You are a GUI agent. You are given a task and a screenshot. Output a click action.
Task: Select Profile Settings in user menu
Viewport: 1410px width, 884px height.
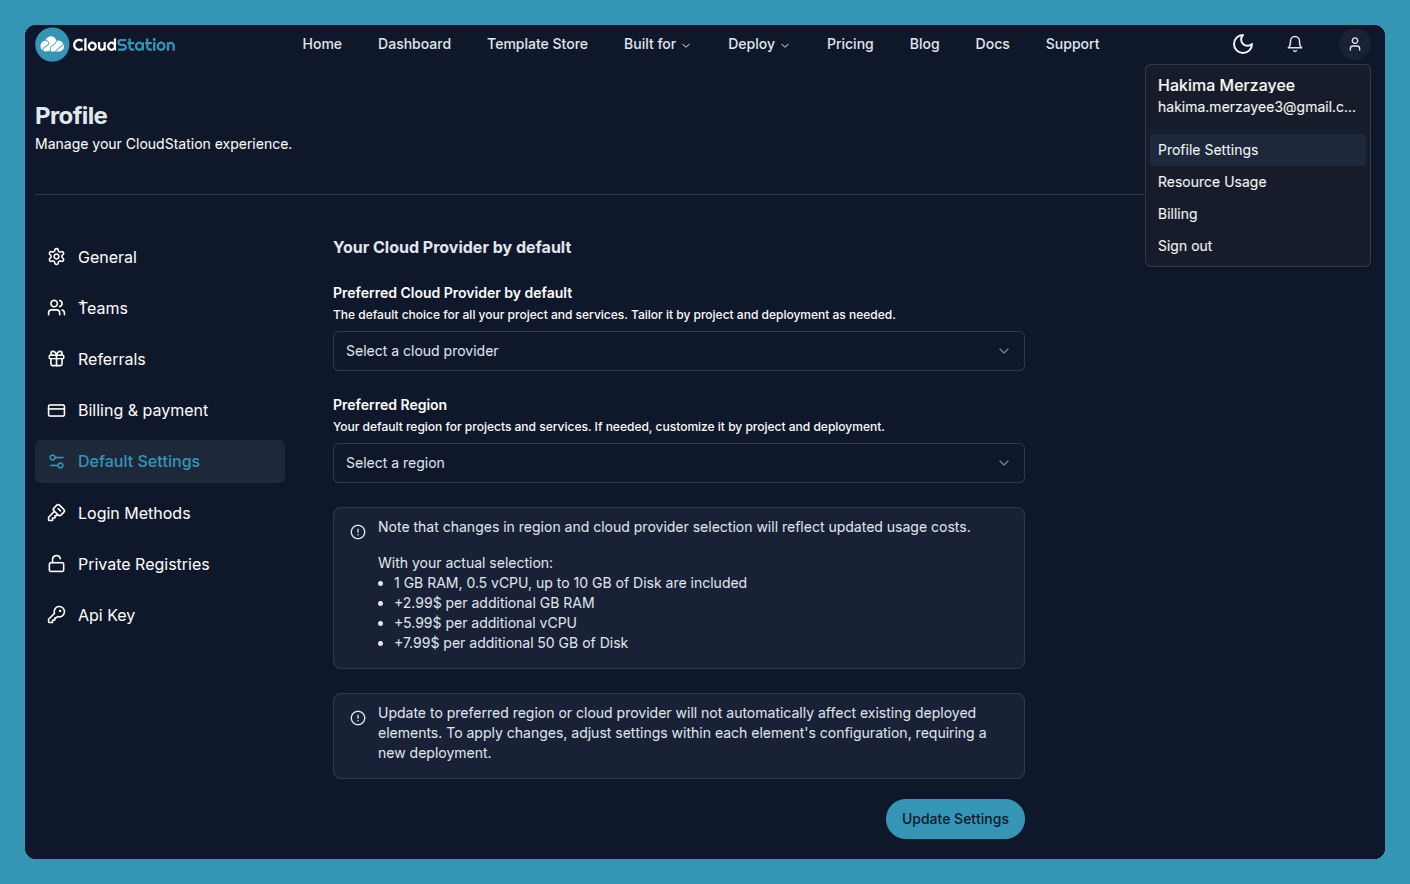(1257, 150)
